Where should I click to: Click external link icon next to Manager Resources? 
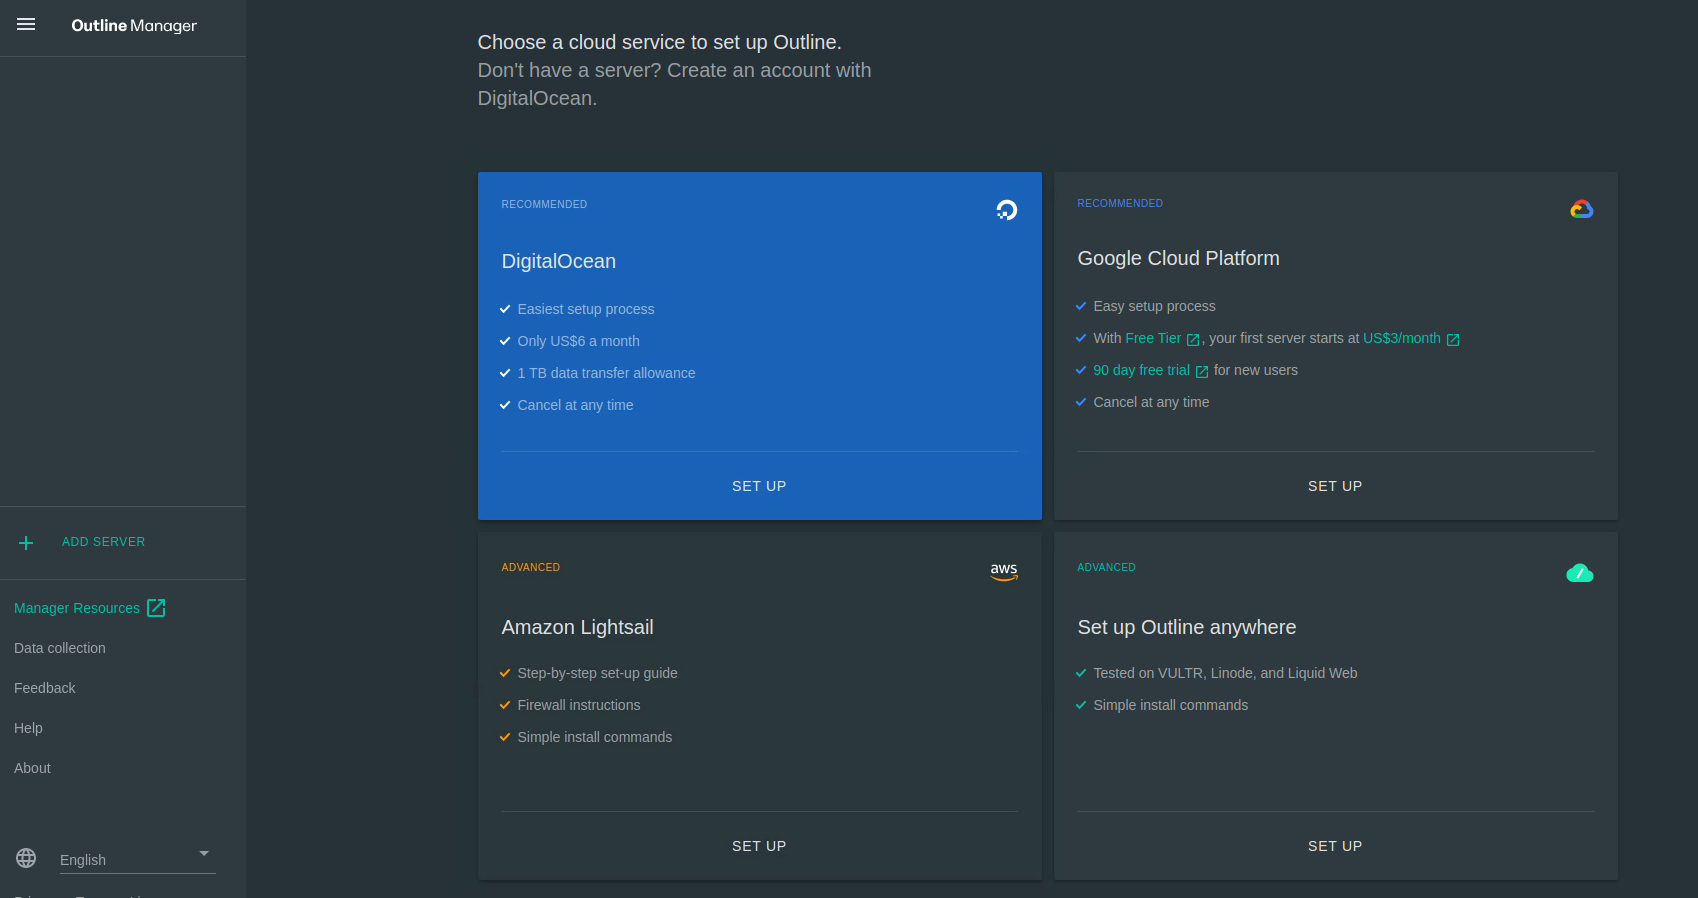click(156, 608)
